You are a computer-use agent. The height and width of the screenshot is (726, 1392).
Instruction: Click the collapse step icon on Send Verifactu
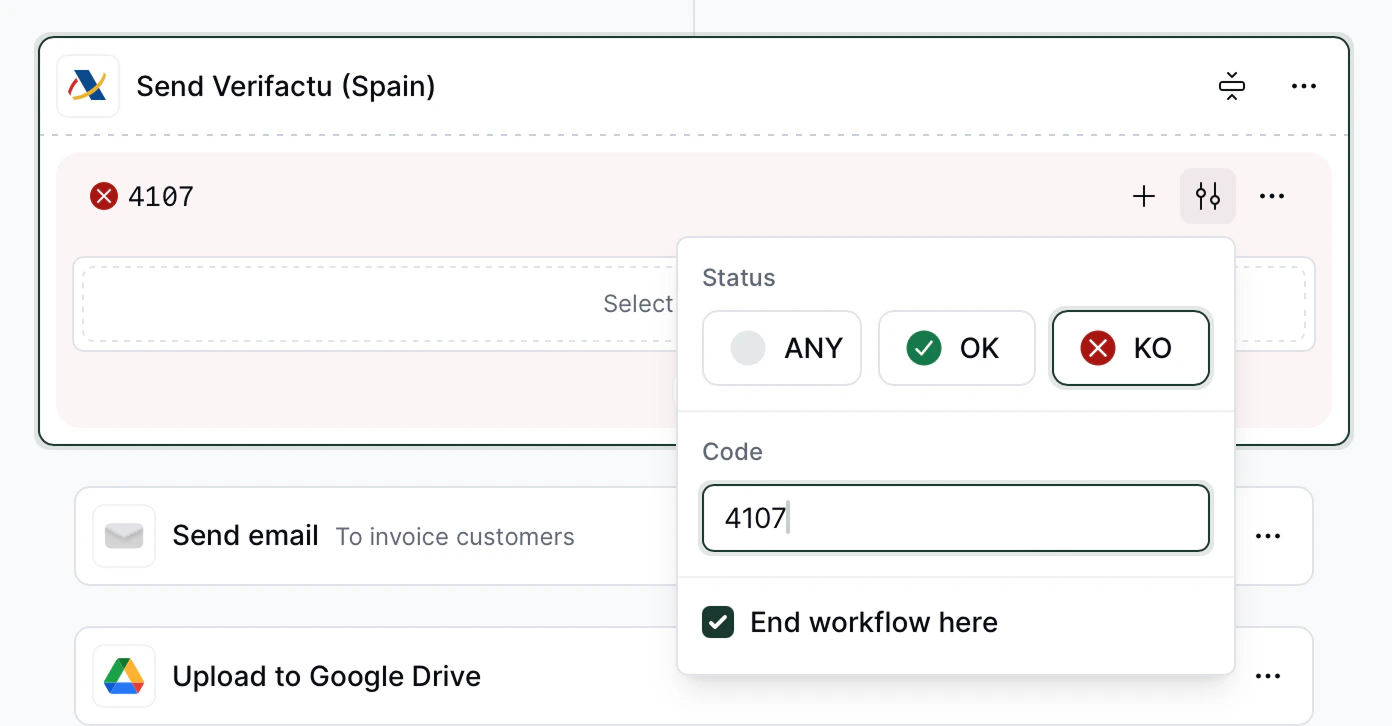(x=1232, y=87)
